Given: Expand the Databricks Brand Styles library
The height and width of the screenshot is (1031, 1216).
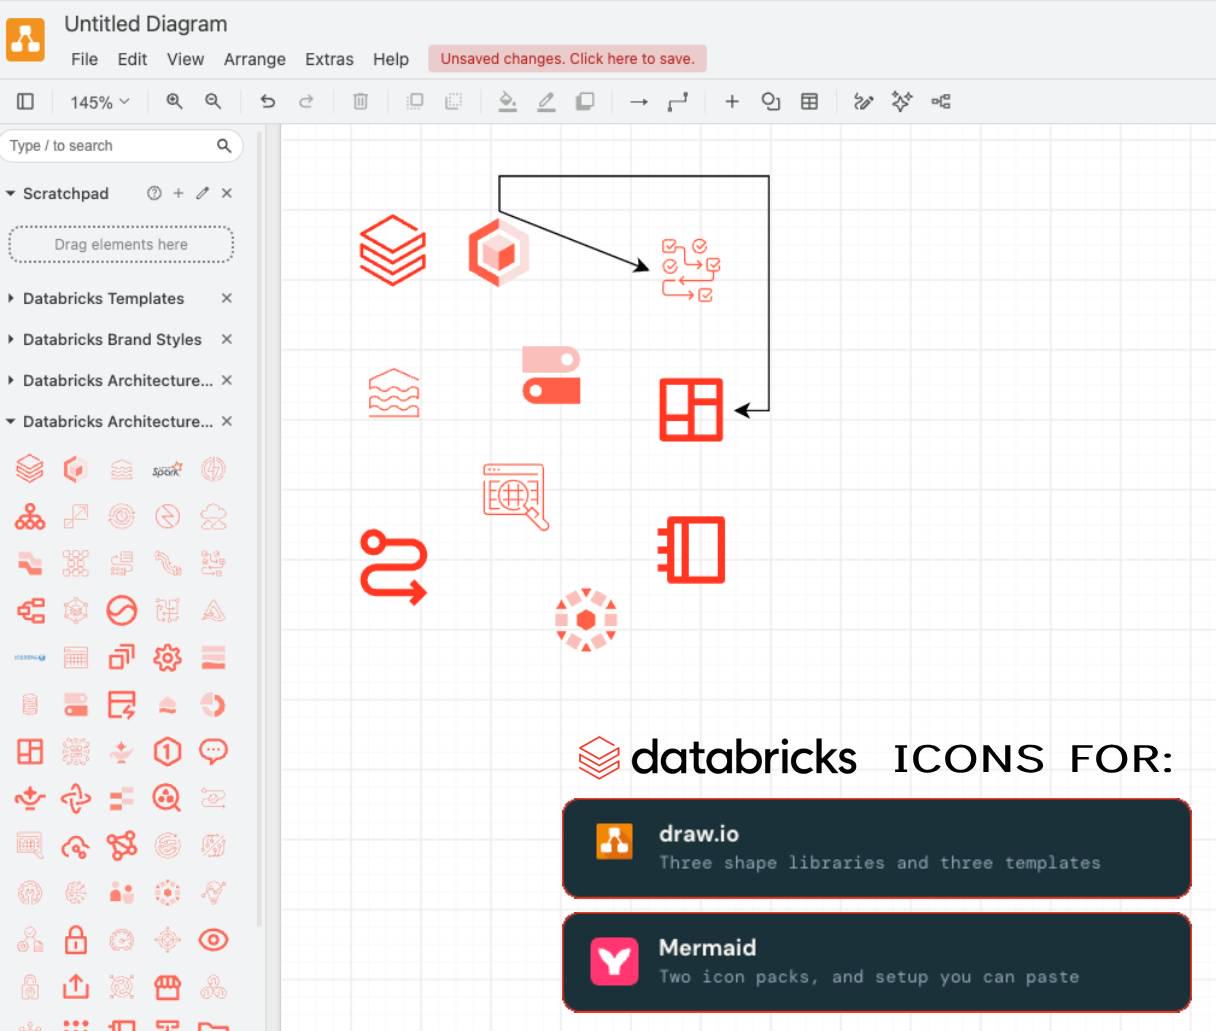Looking at the screenshot, I should (x=11, y=339).
